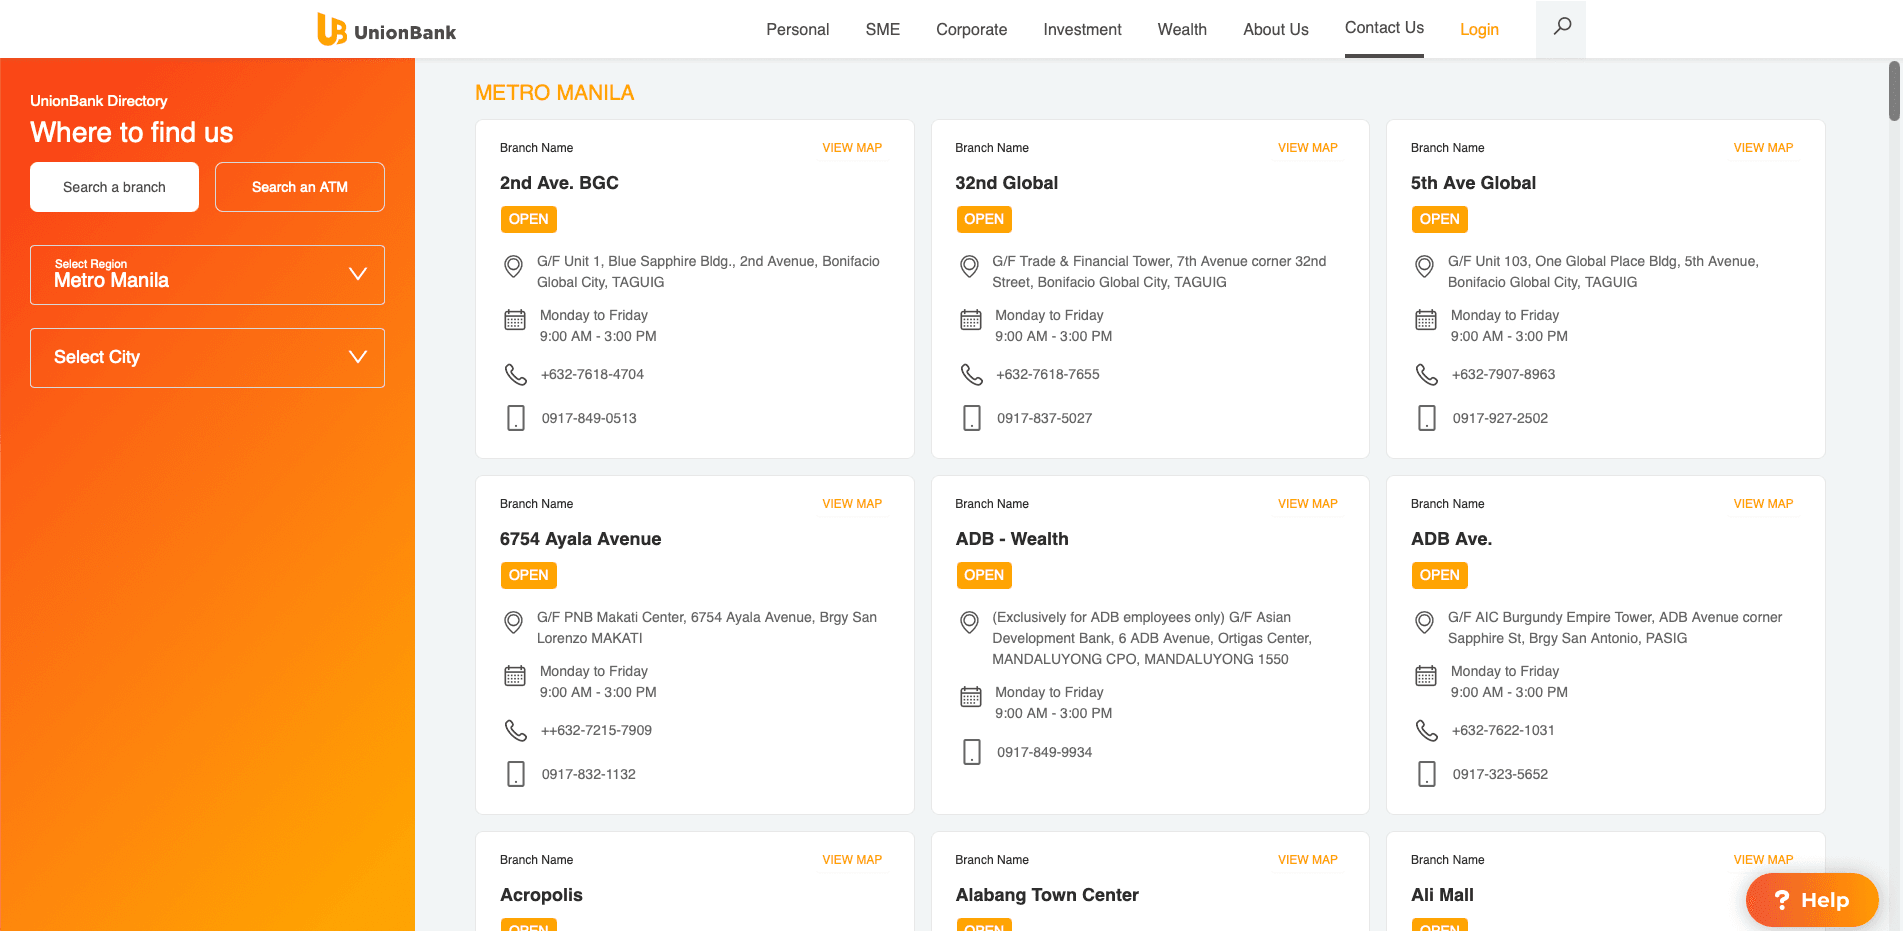Click phone icon beside +632-7618-7655
This screenshot has width=1904, height=931.
[971, 375]
